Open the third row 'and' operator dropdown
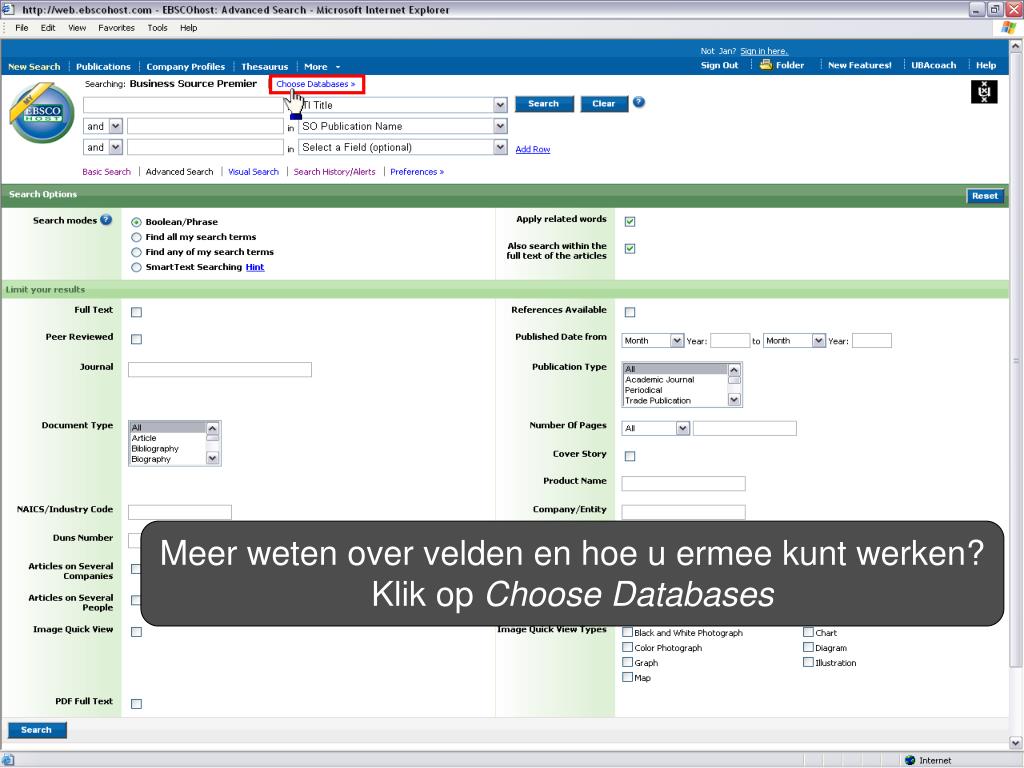Viewport: 1024px width, 768px height. 116,147
